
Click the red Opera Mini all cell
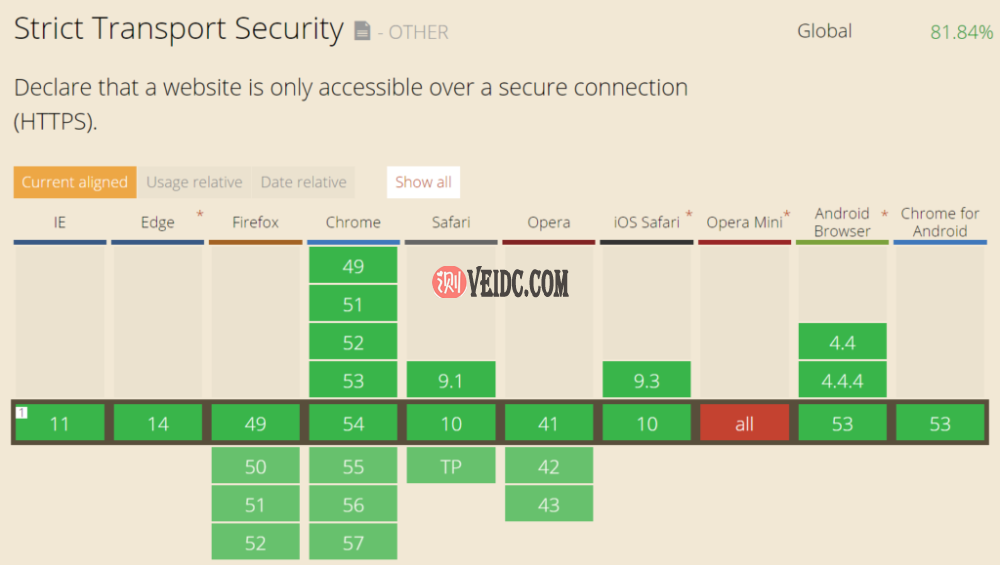pyautogui.click(x=744, y=424)
